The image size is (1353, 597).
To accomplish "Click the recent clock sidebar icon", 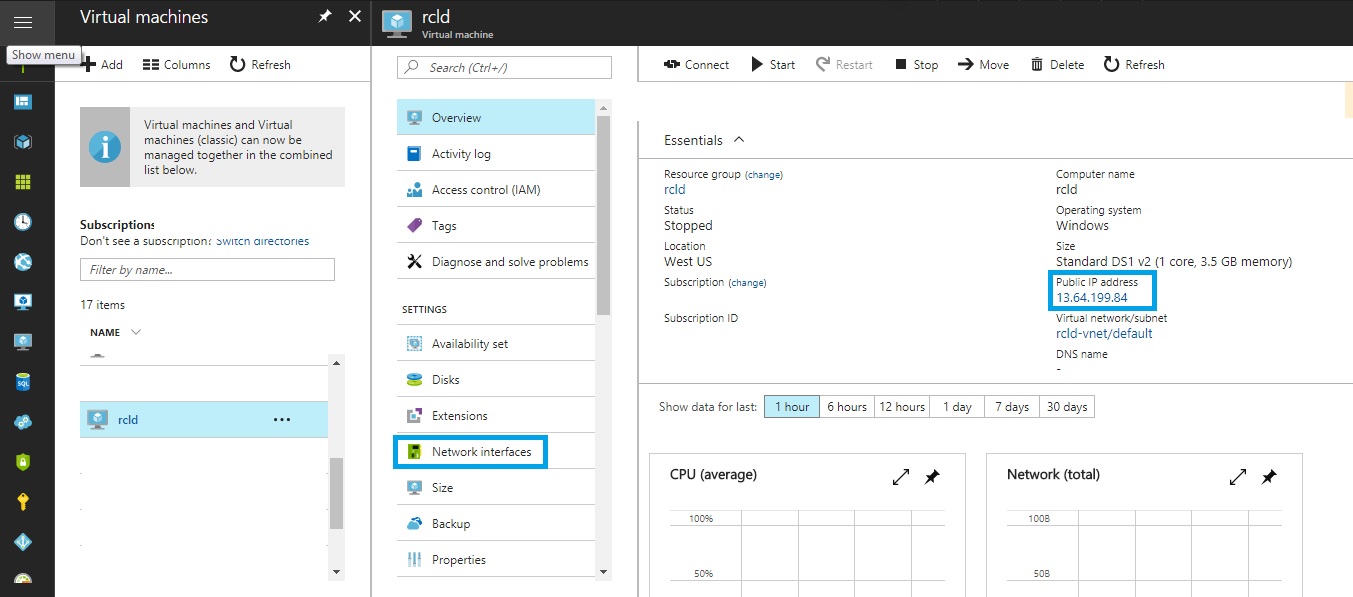I will point(22,222).
